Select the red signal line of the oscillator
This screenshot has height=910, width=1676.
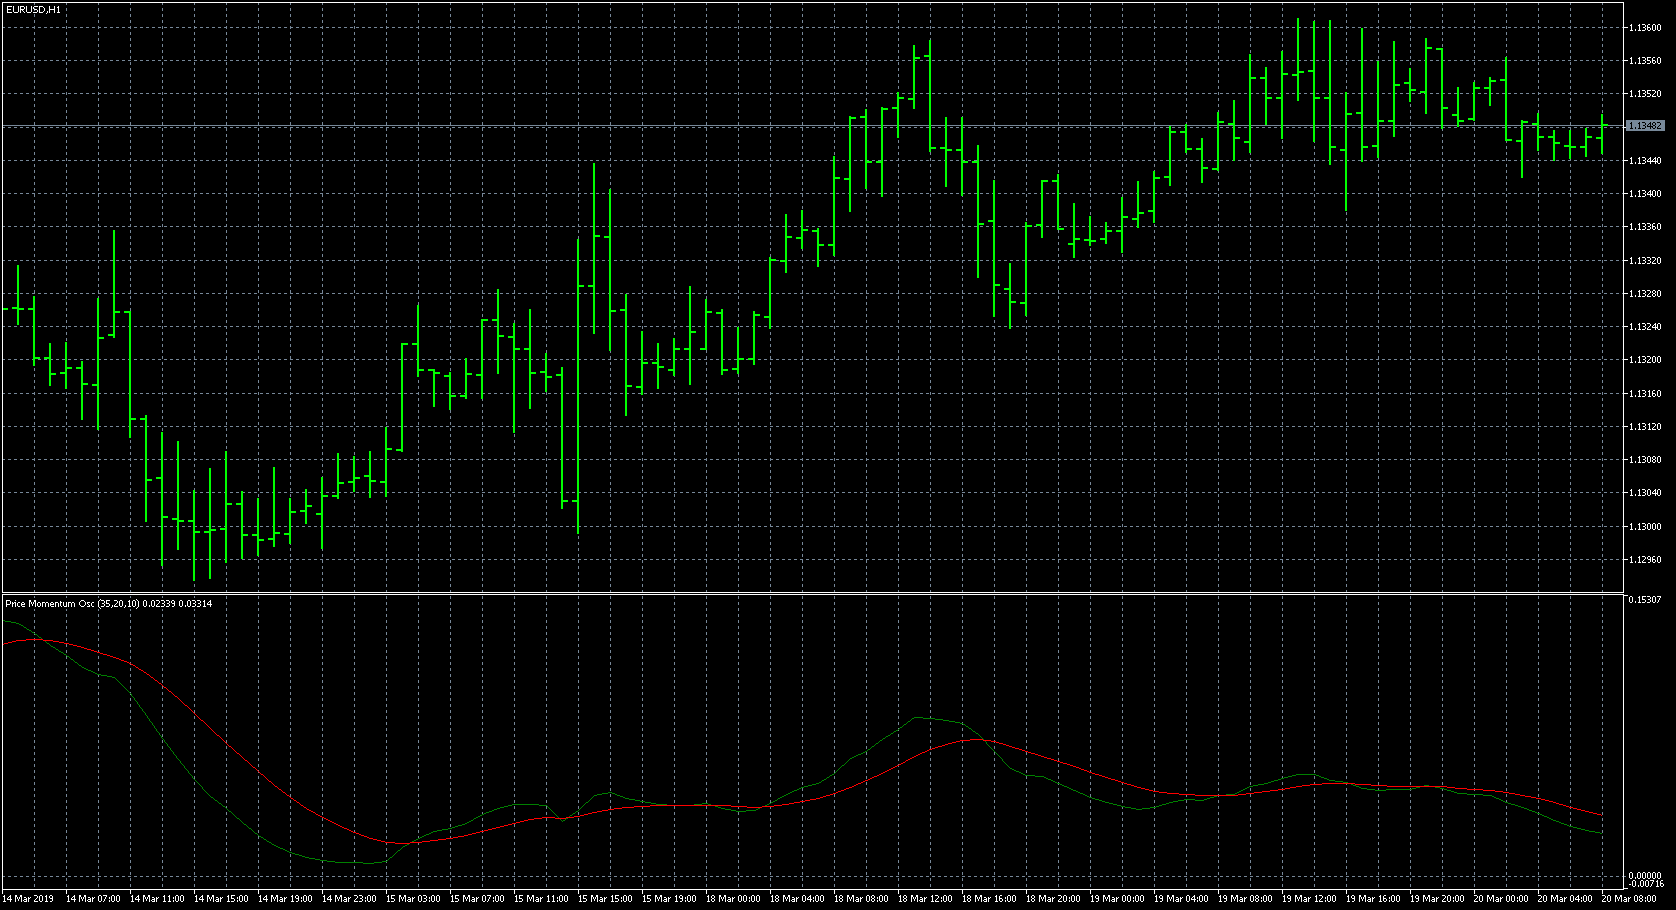point(970,742)
